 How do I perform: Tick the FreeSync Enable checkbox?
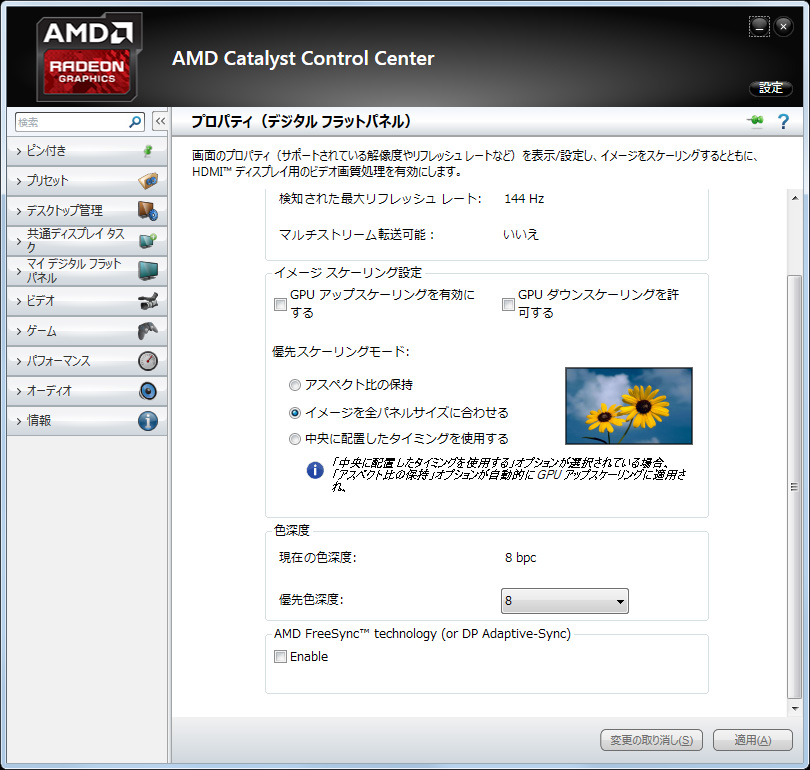pos(280,656)
